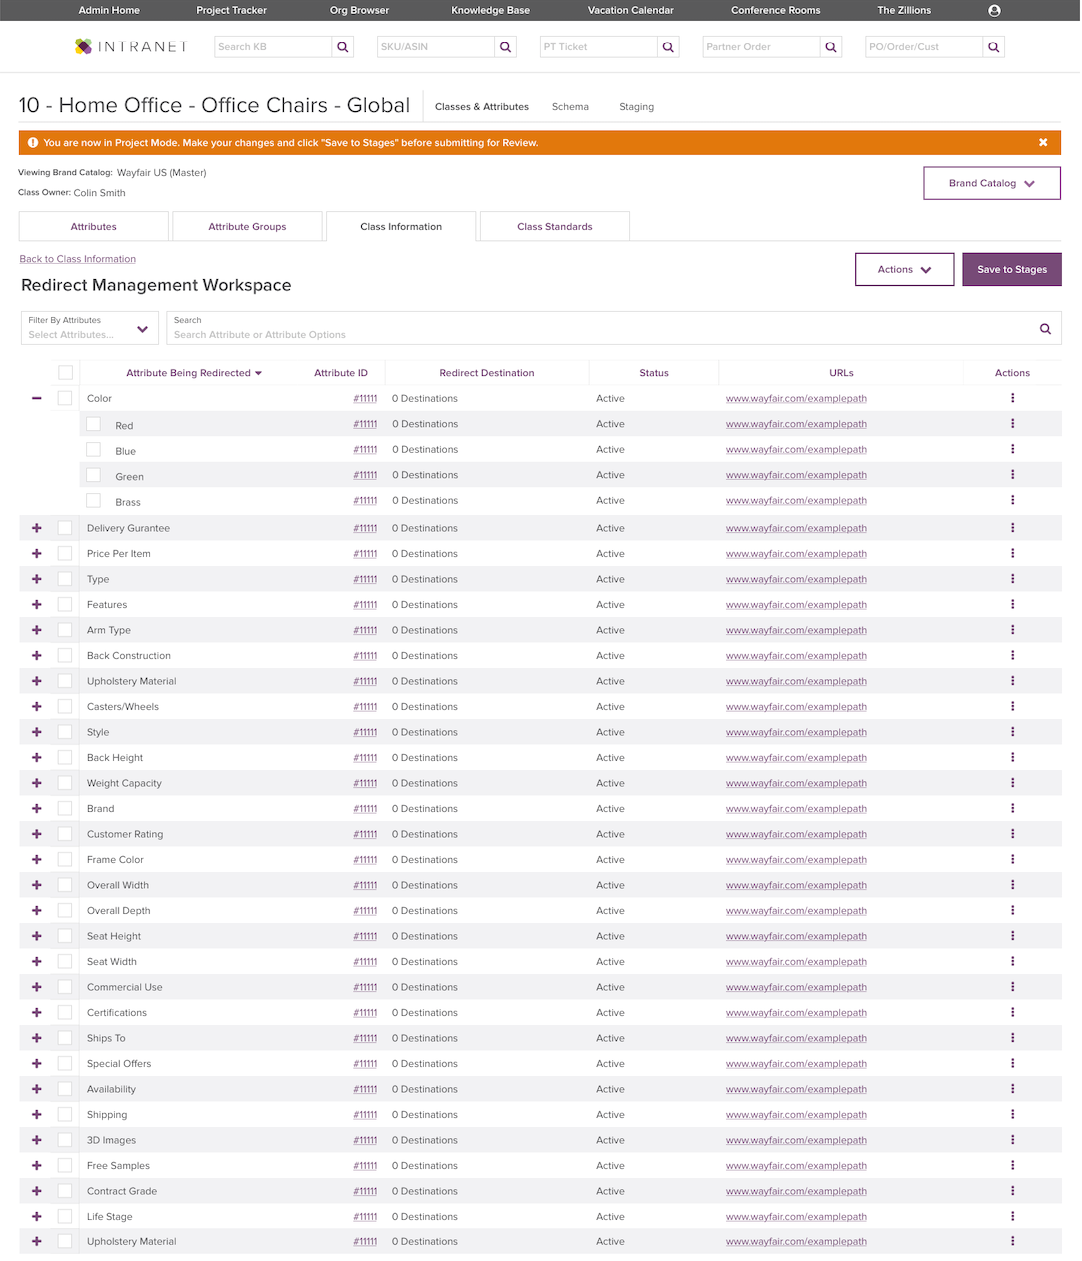Click the Search KB magnifier icon
The width and height of the screenshot is (1082, 1261).
click(x=343, y=47)
